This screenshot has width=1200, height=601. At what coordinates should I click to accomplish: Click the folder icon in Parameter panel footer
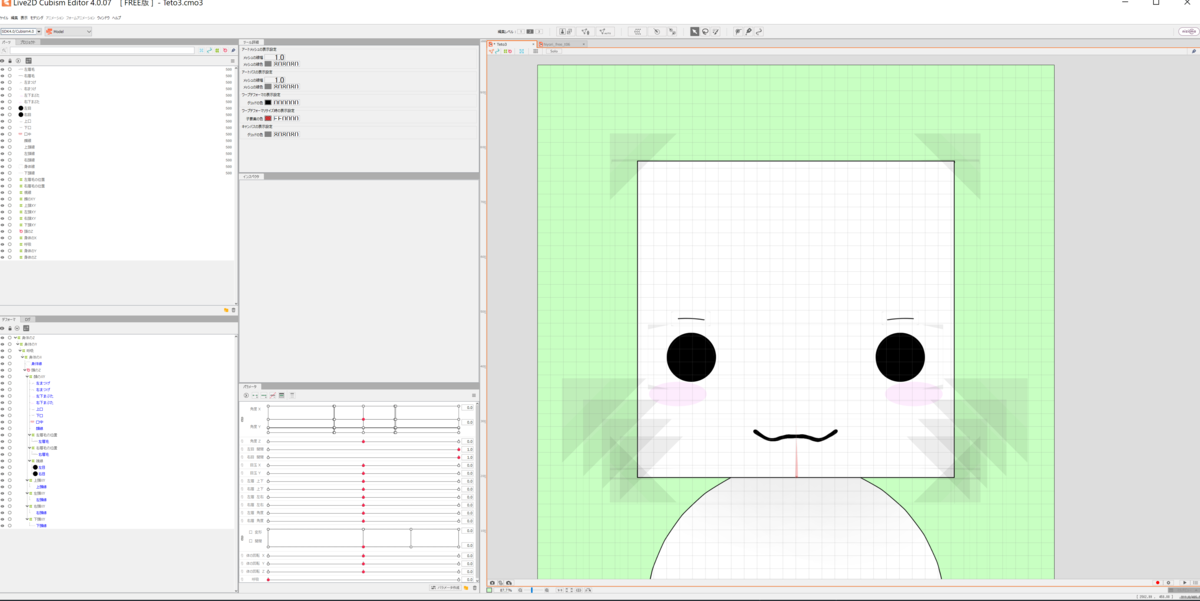pos(466,588)
